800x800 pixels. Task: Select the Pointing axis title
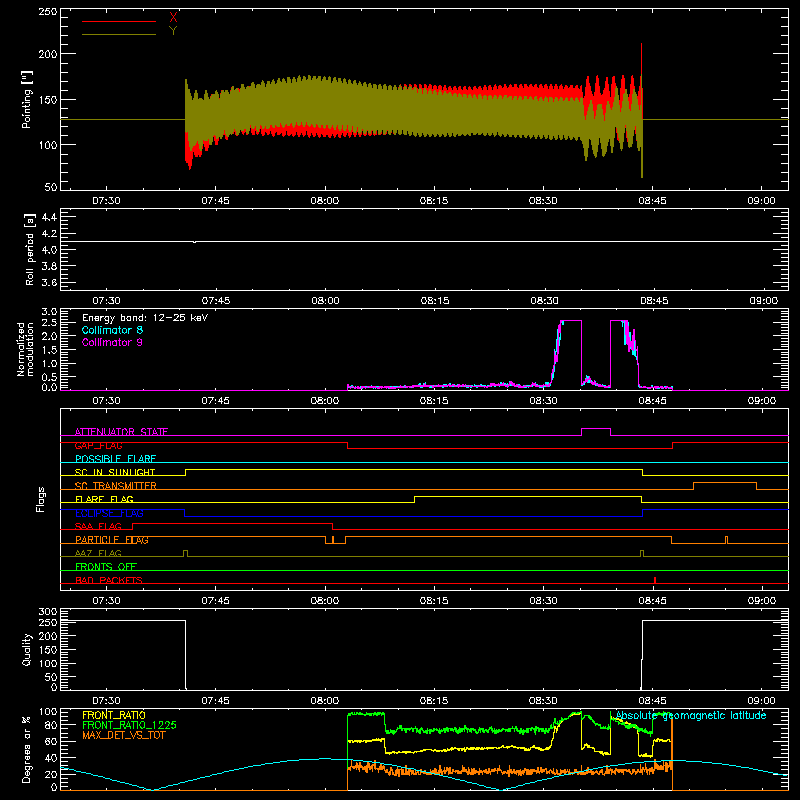pyautogui.click(x=27, y=100)
